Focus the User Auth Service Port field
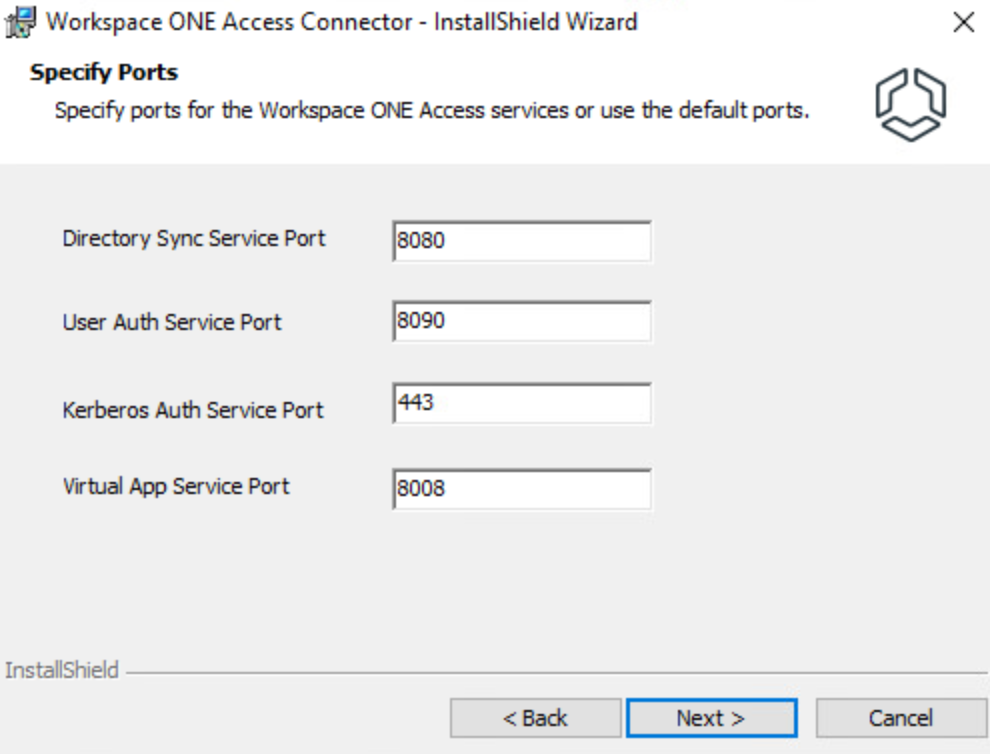 (522, 322)
